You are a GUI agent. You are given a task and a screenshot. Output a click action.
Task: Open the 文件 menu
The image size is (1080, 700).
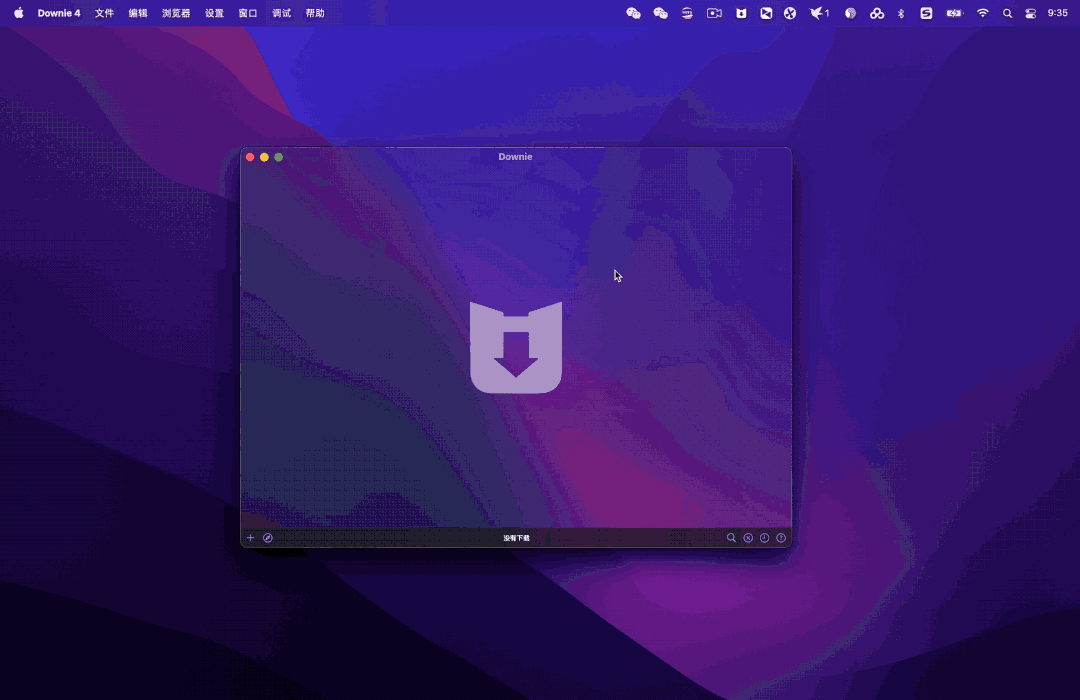click(104, 13)
